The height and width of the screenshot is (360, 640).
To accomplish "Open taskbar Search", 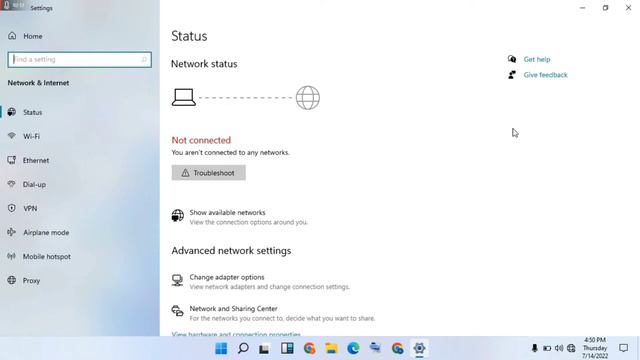I will coord(243,349).
